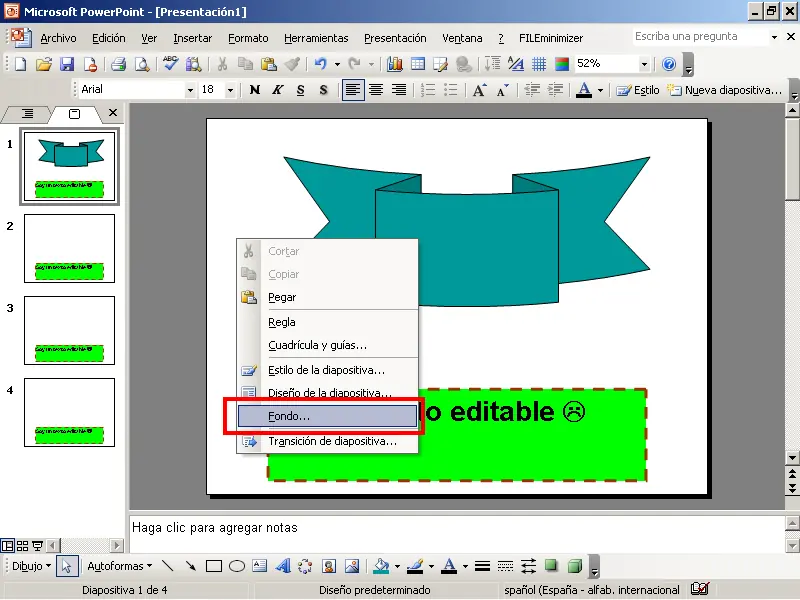Toggle the show grid button
Screen dimensions: 800x600
pos(539,64)
